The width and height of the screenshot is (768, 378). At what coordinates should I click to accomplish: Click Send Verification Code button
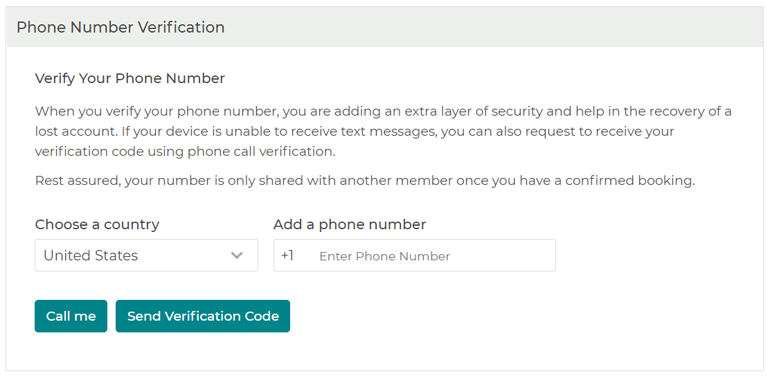pos(203,316)
